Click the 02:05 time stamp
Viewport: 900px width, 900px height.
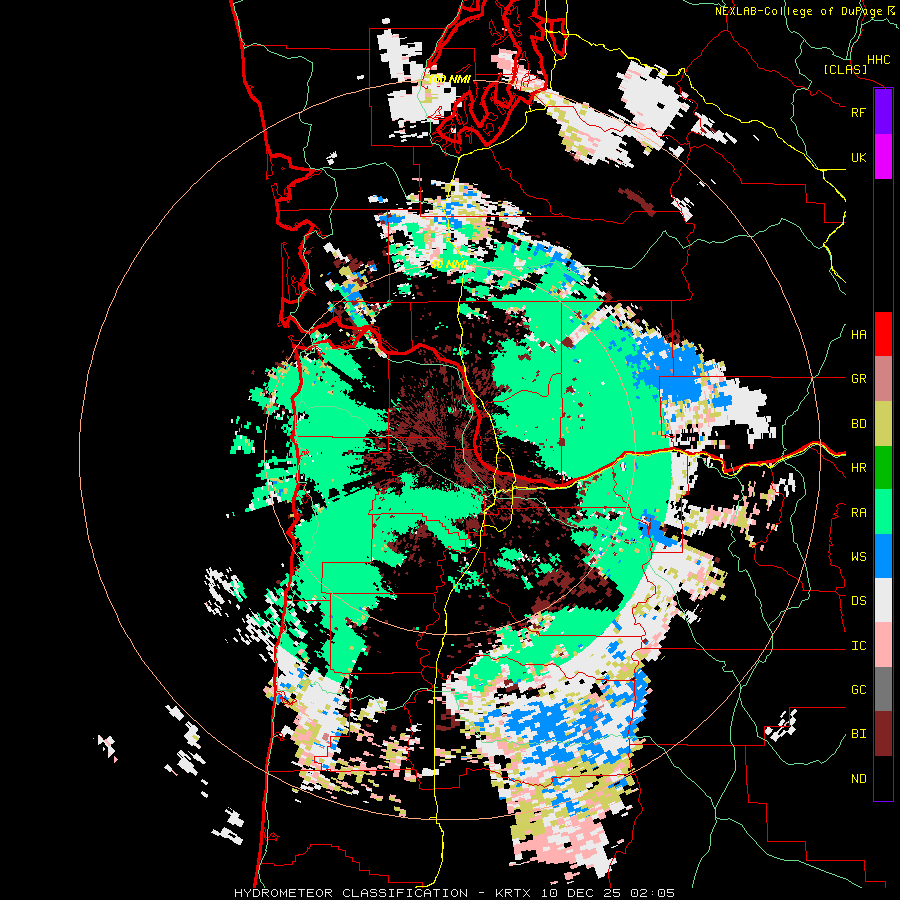click(x=652, y=893)
